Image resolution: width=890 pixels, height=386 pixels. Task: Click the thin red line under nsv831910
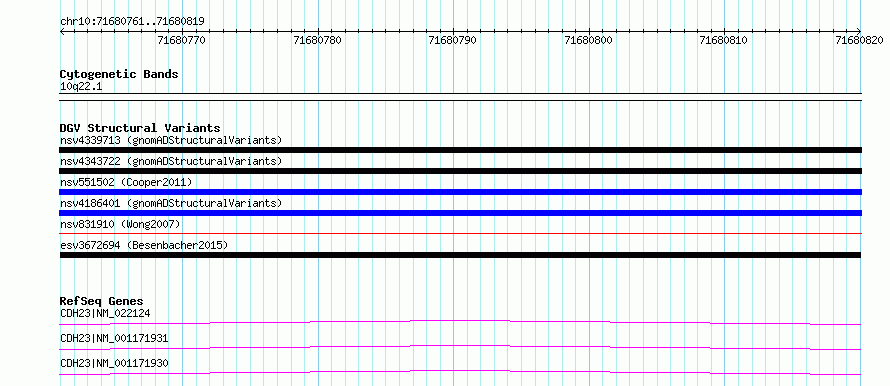coord(460,233)
